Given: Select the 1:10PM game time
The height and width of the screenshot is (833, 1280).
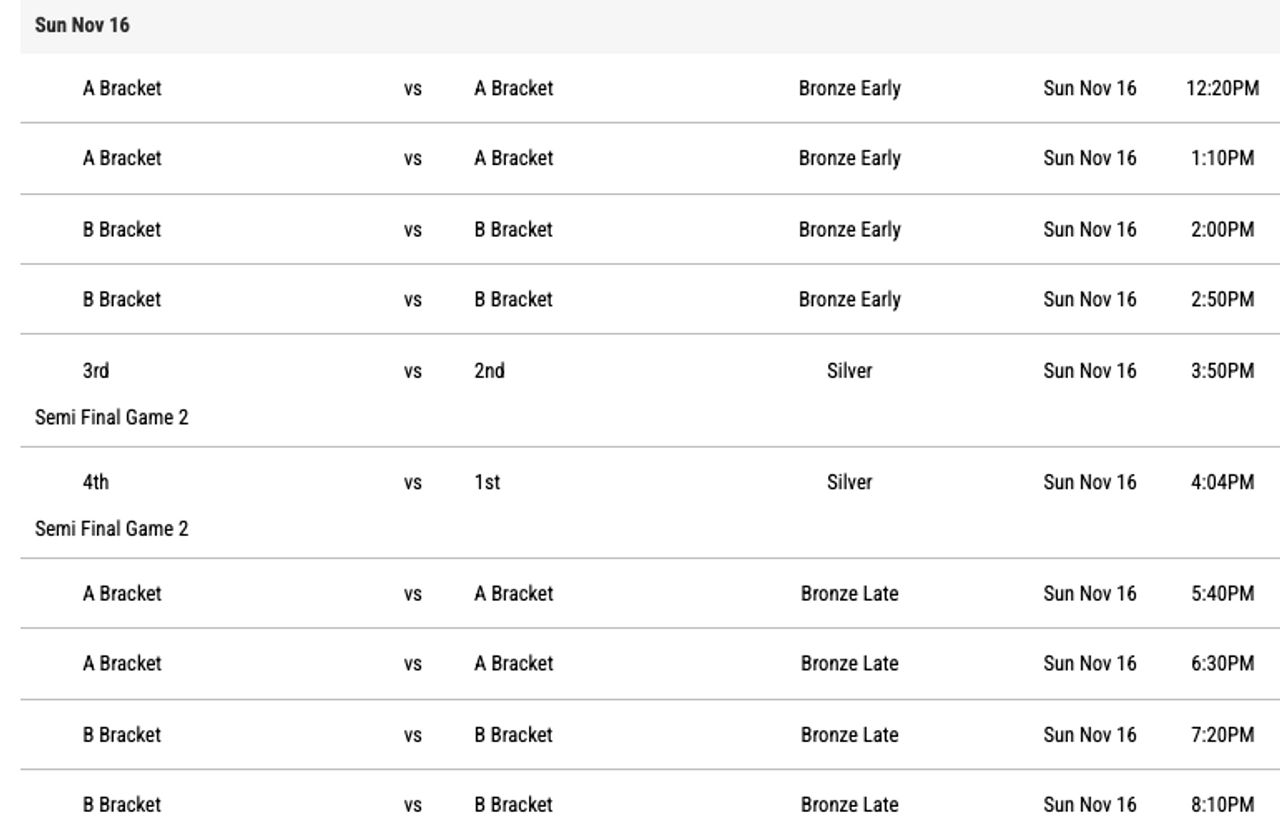Looking at the screenshot, I should 1222,158.
